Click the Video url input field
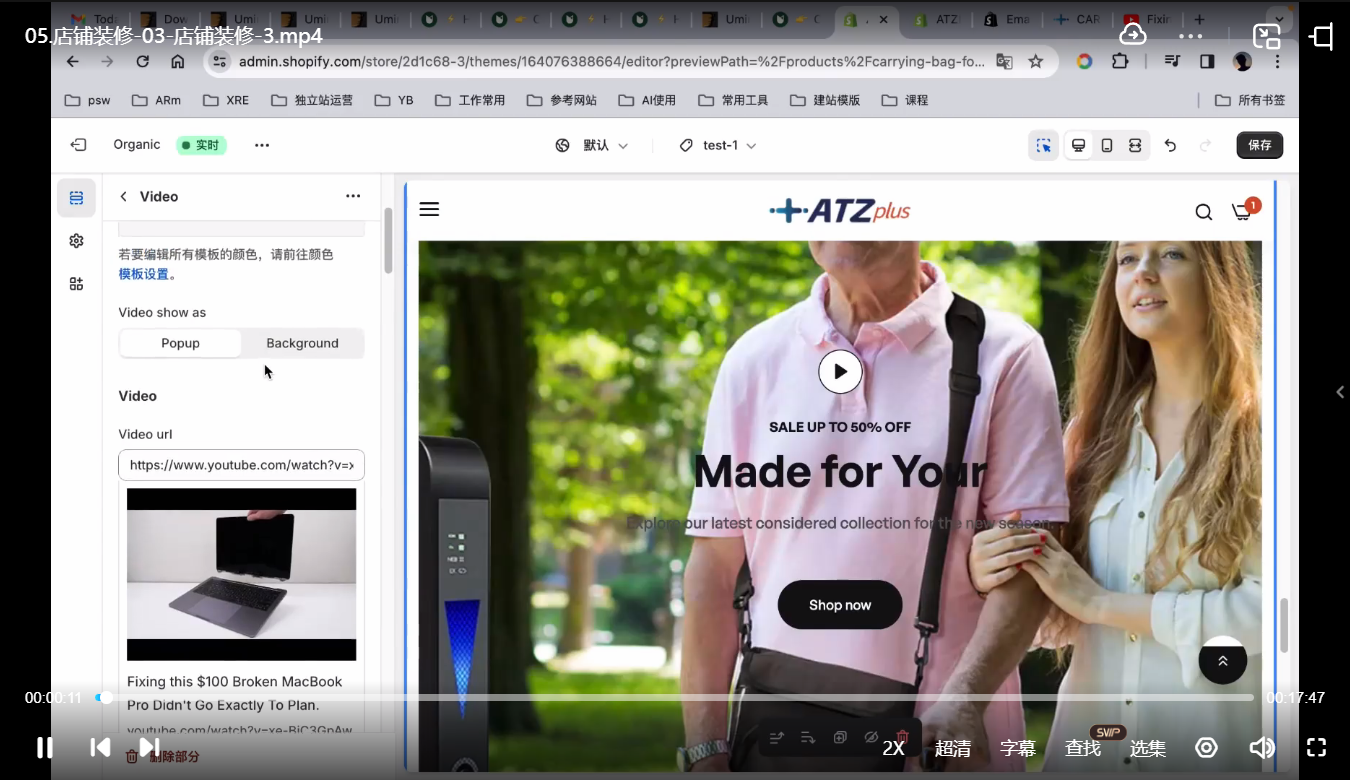1350x780 pixels. 241,465
